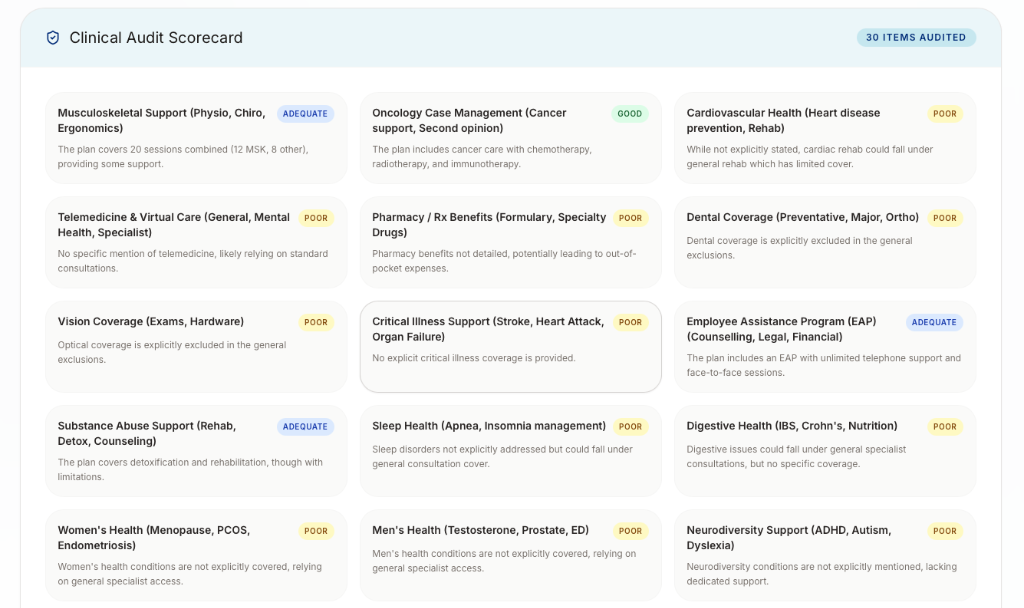Viewport: 1024px width, 608px height.
Task: Select the Cardiovascular Health card
Action: click(x=824, y=138)
